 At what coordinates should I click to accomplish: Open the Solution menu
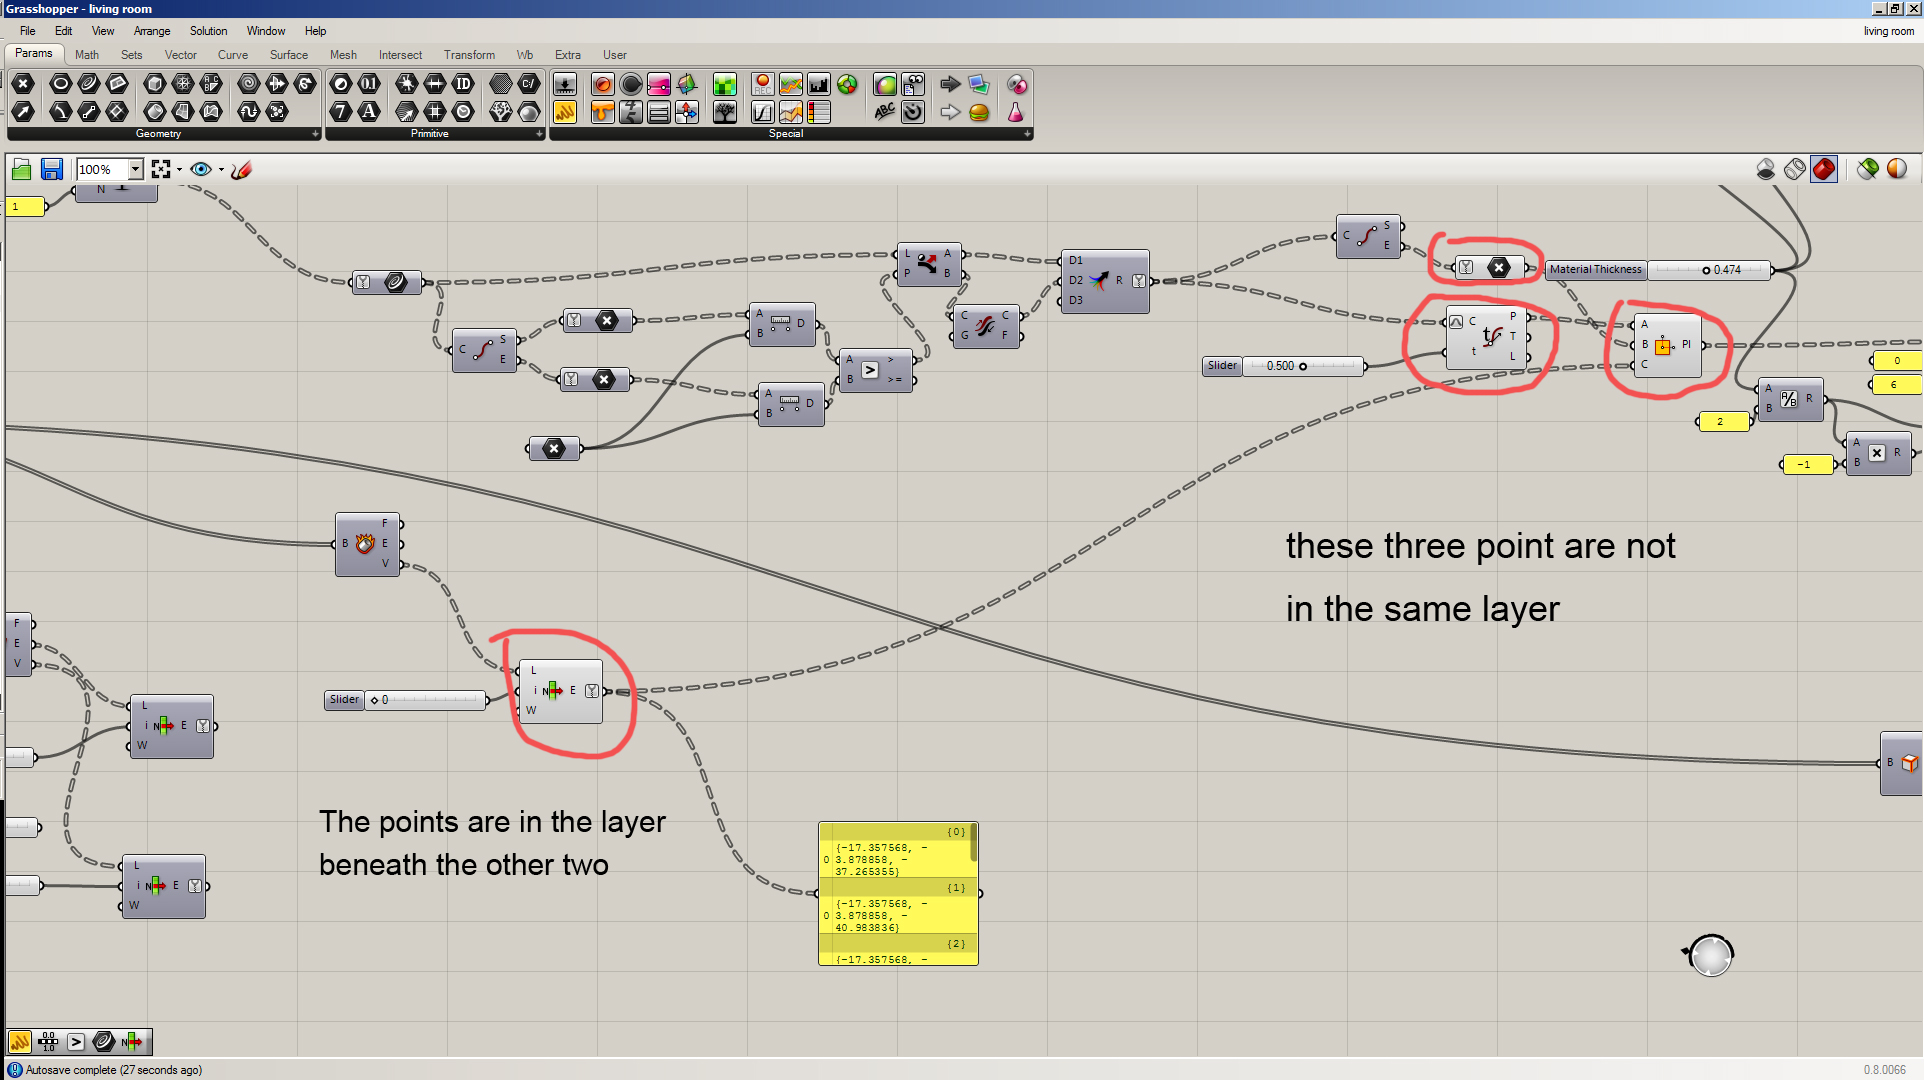pyautogui.click(x=208, y=31)
